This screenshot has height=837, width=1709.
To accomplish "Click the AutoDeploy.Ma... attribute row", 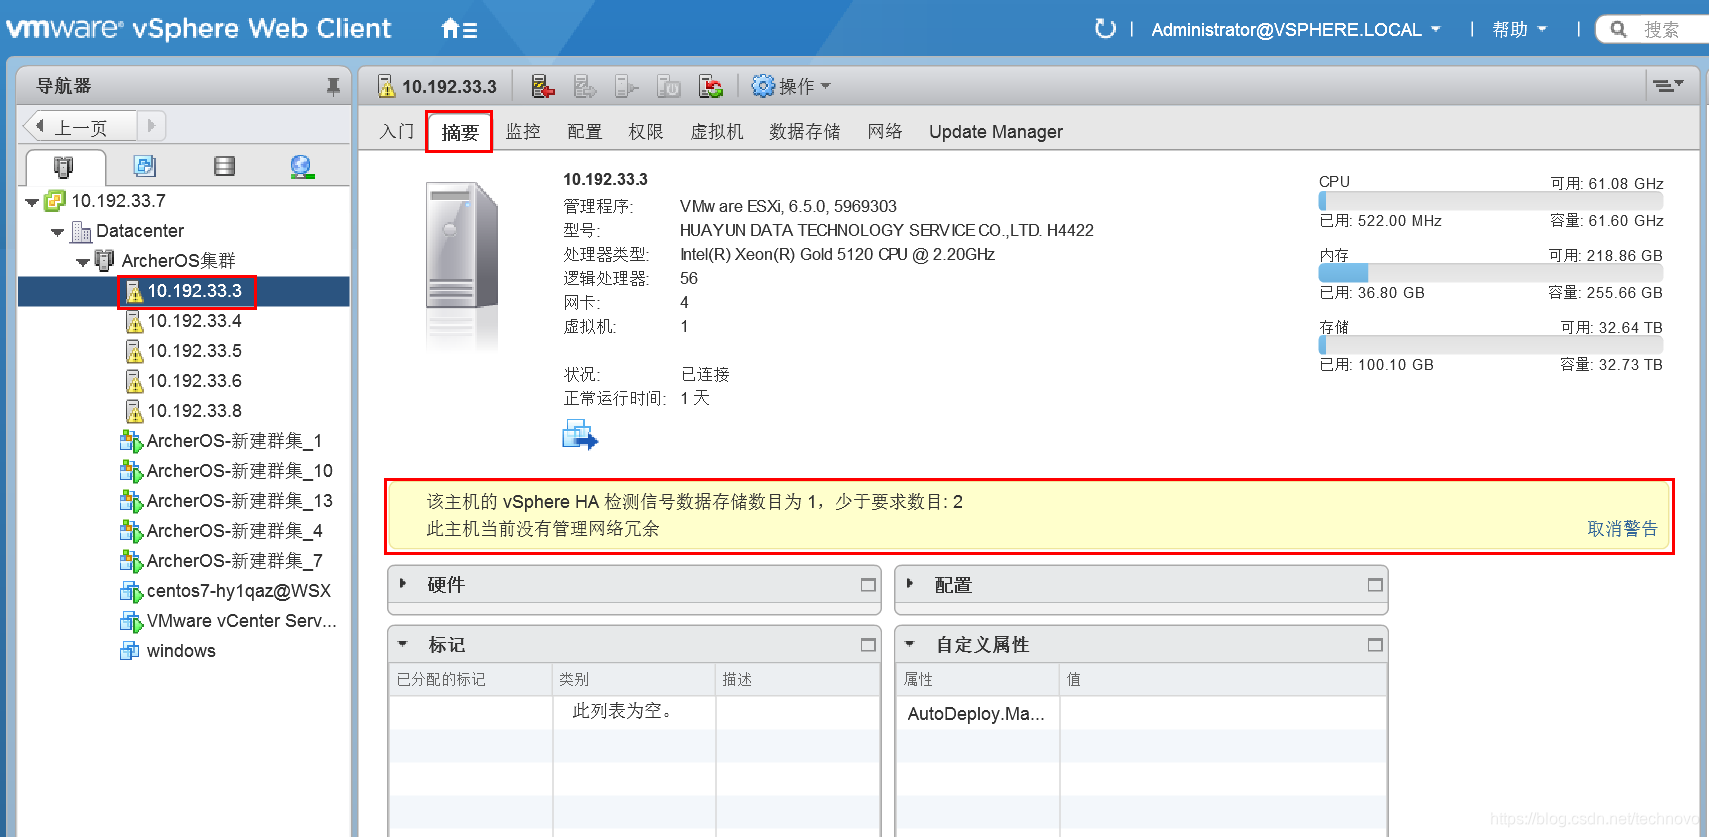I will 1140,713.
